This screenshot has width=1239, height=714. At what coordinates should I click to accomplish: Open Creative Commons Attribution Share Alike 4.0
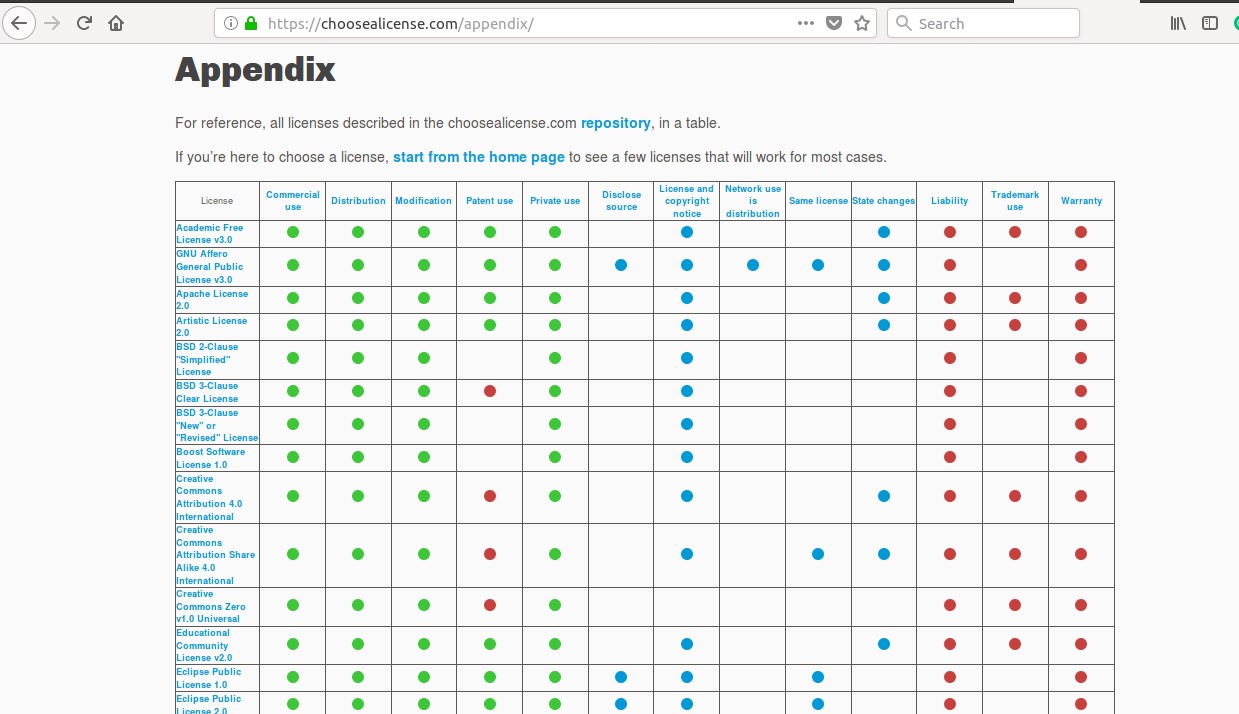216,555
